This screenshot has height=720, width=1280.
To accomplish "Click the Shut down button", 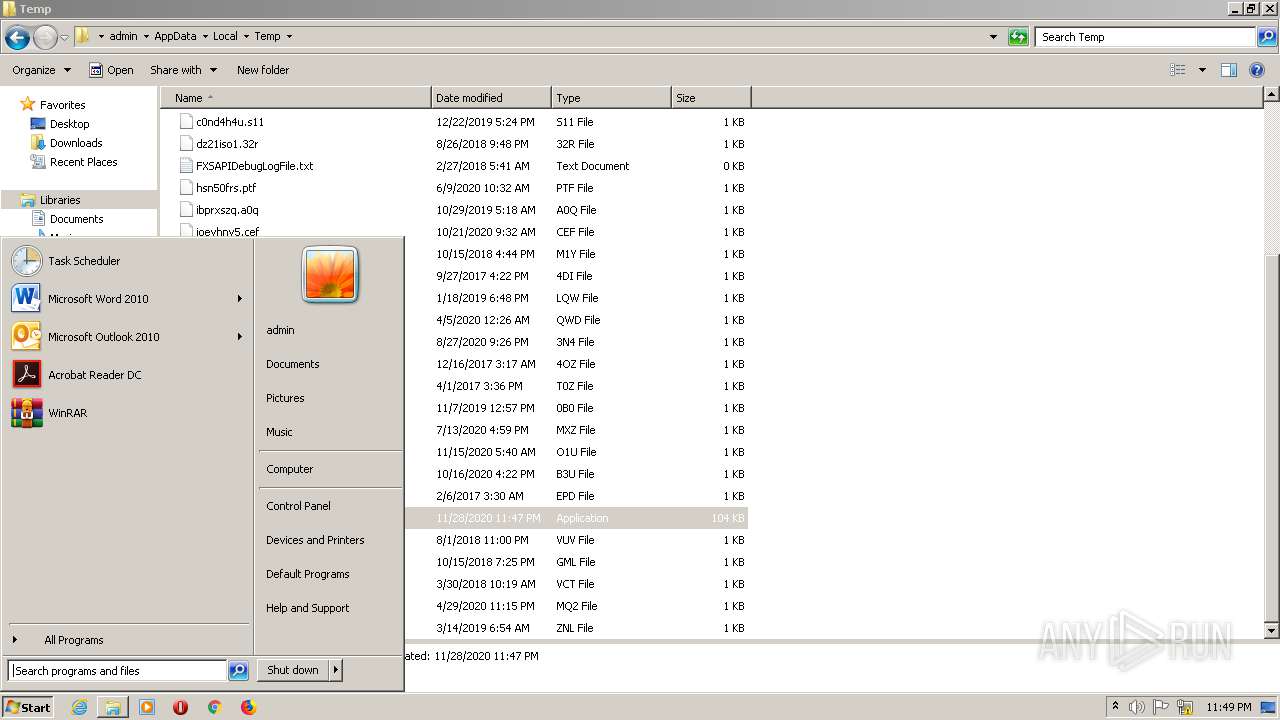I will pos(293,670).
